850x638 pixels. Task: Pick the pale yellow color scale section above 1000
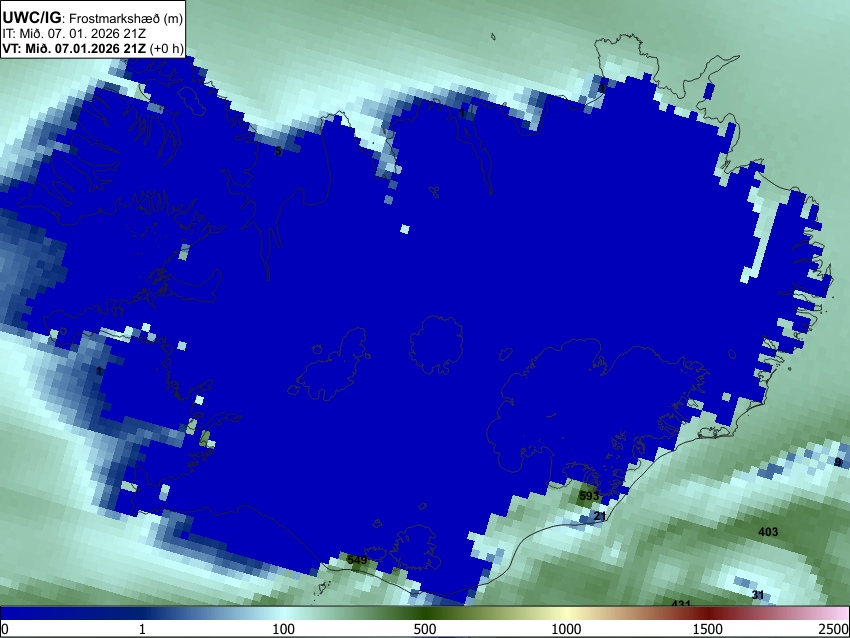pyautogui.click(x=566, y=614)
